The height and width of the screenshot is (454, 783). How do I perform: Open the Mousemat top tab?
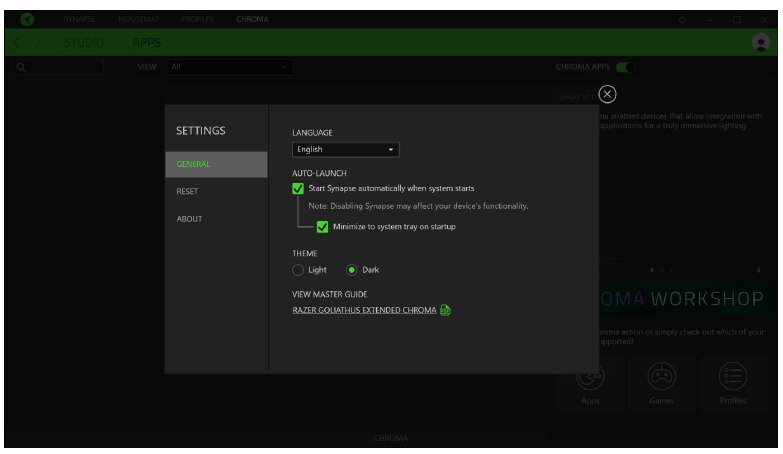click(x=138, y=19)
